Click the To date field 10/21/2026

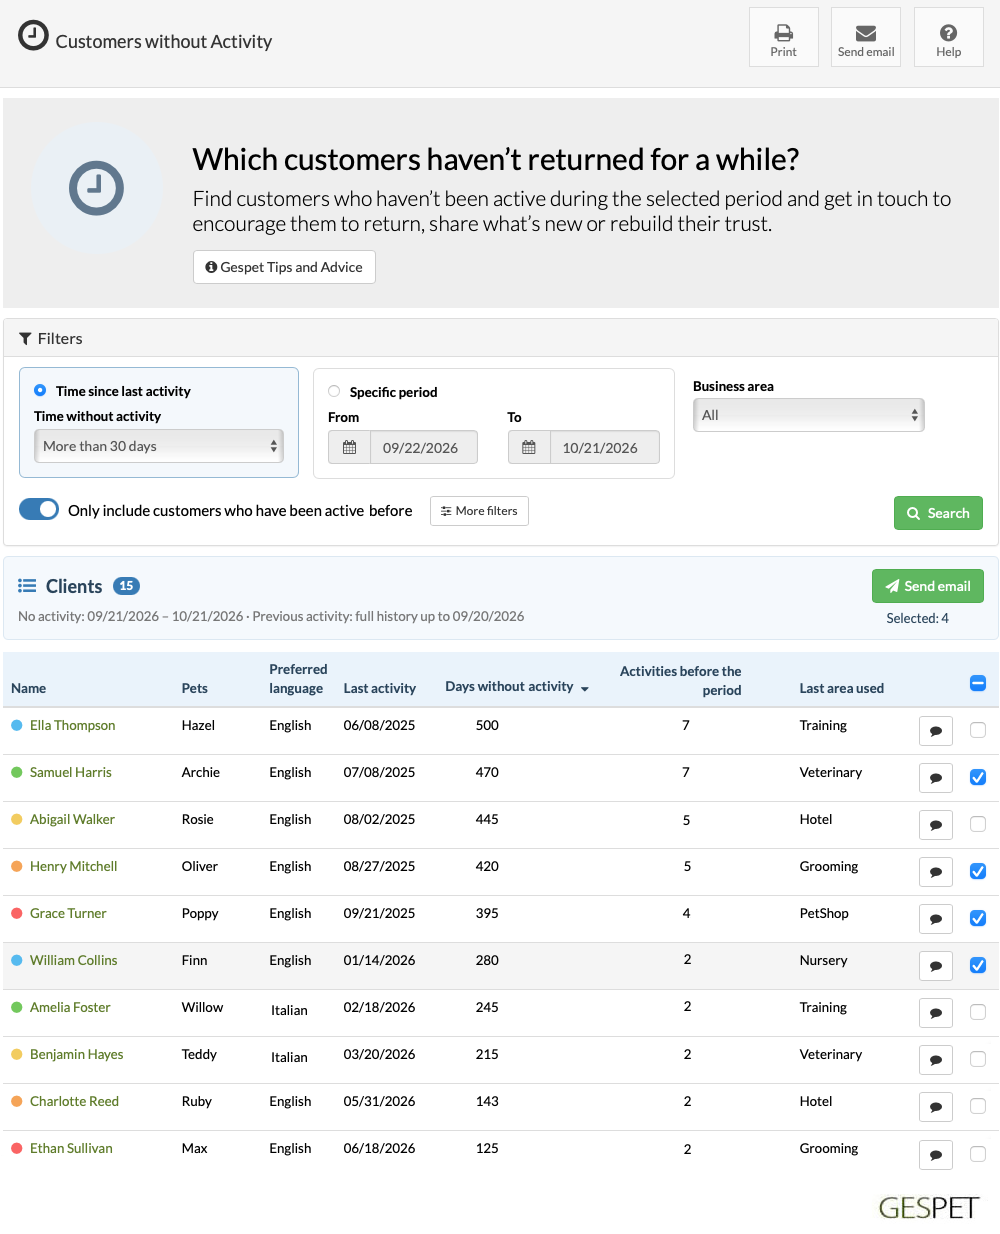click(604, 447)
